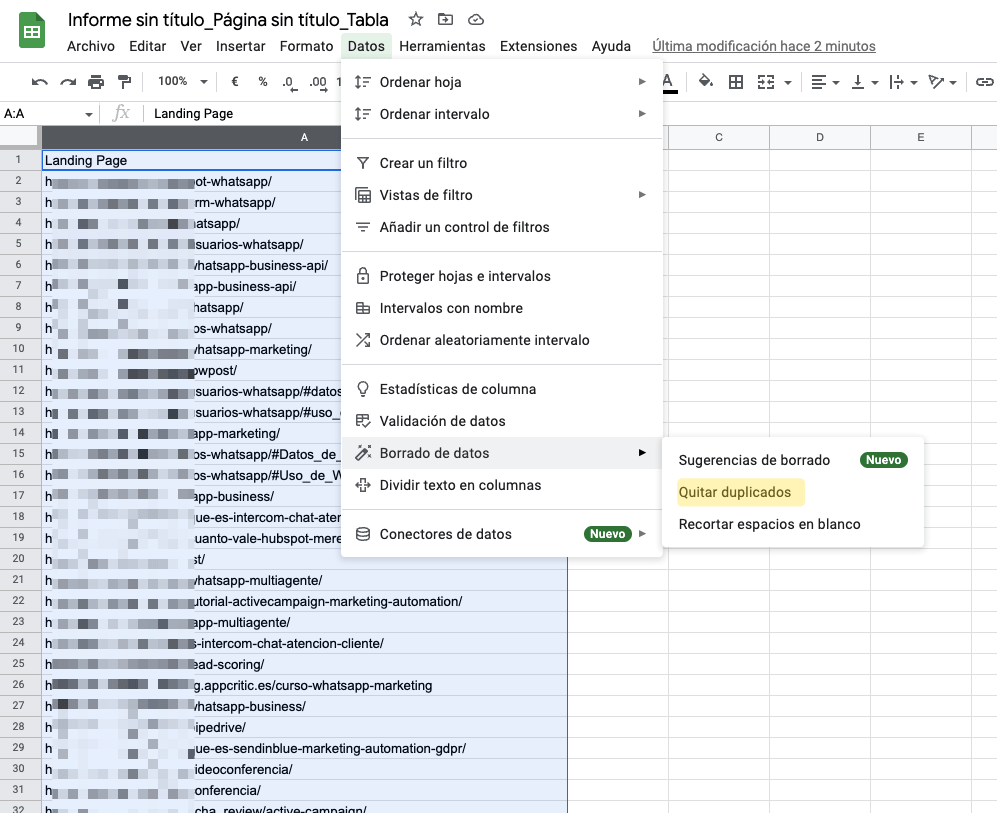
Task: Click the borders grid icon
Action: 736,82
